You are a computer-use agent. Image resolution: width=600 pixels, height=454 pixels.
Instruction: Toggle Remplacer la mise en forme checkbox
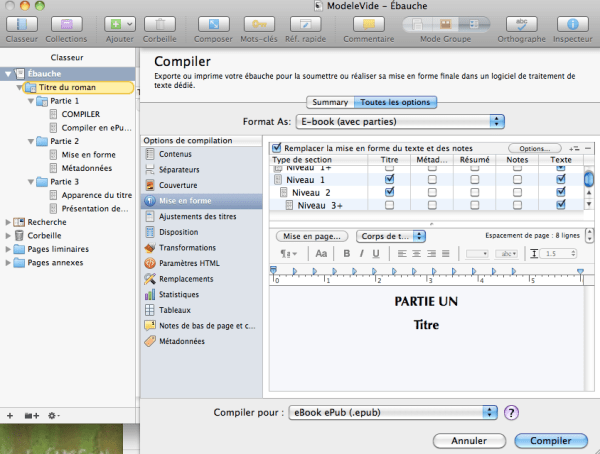click(277, 147)
